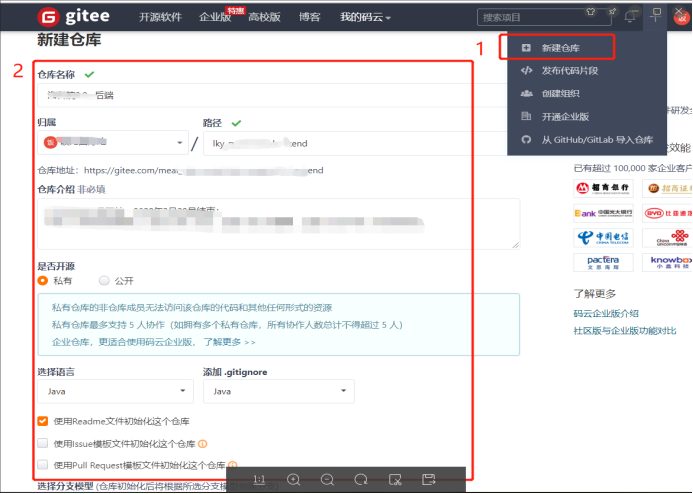Select the 公开 radio button
Image resolution: width=693 pixels, height=494 pixels.
click(104, 281)
